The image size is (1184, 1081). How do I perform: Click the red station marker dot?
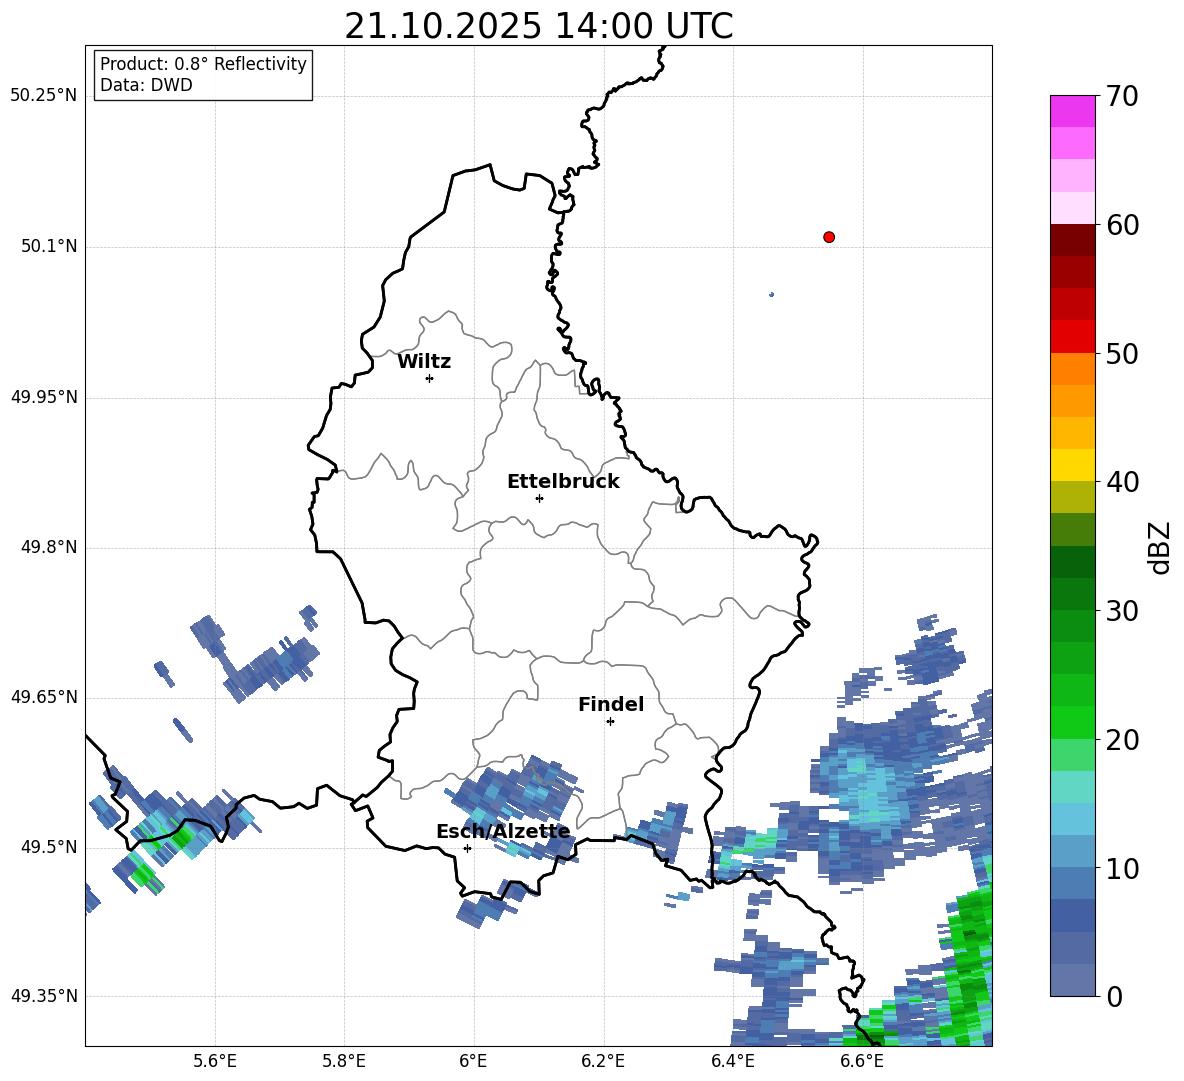829,237
